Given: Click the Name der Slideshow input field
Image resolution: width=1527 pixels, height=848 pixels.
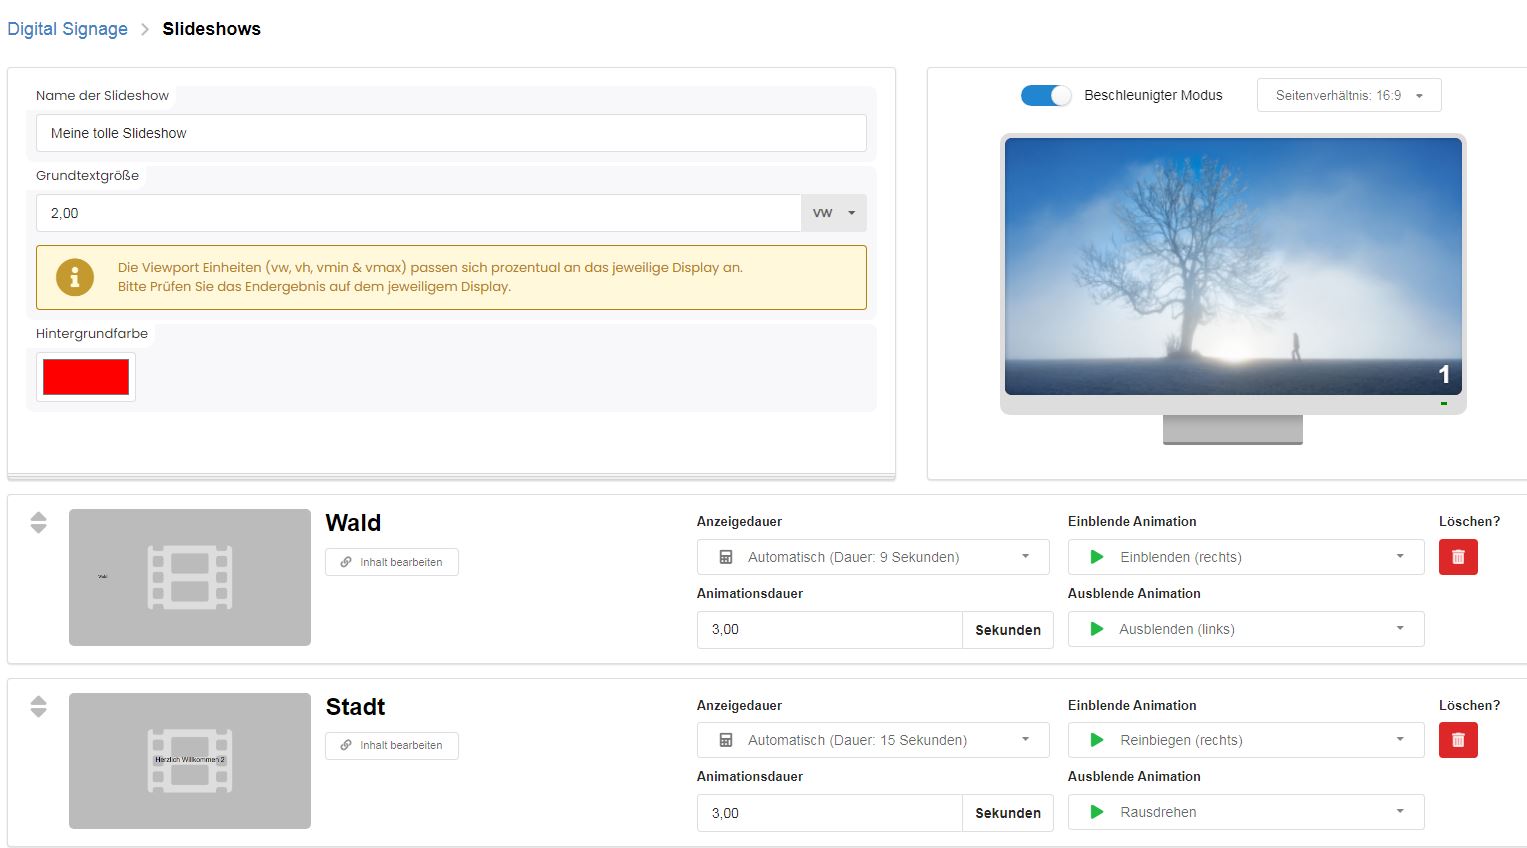Looking at the screenshot, I should (450, 133).
